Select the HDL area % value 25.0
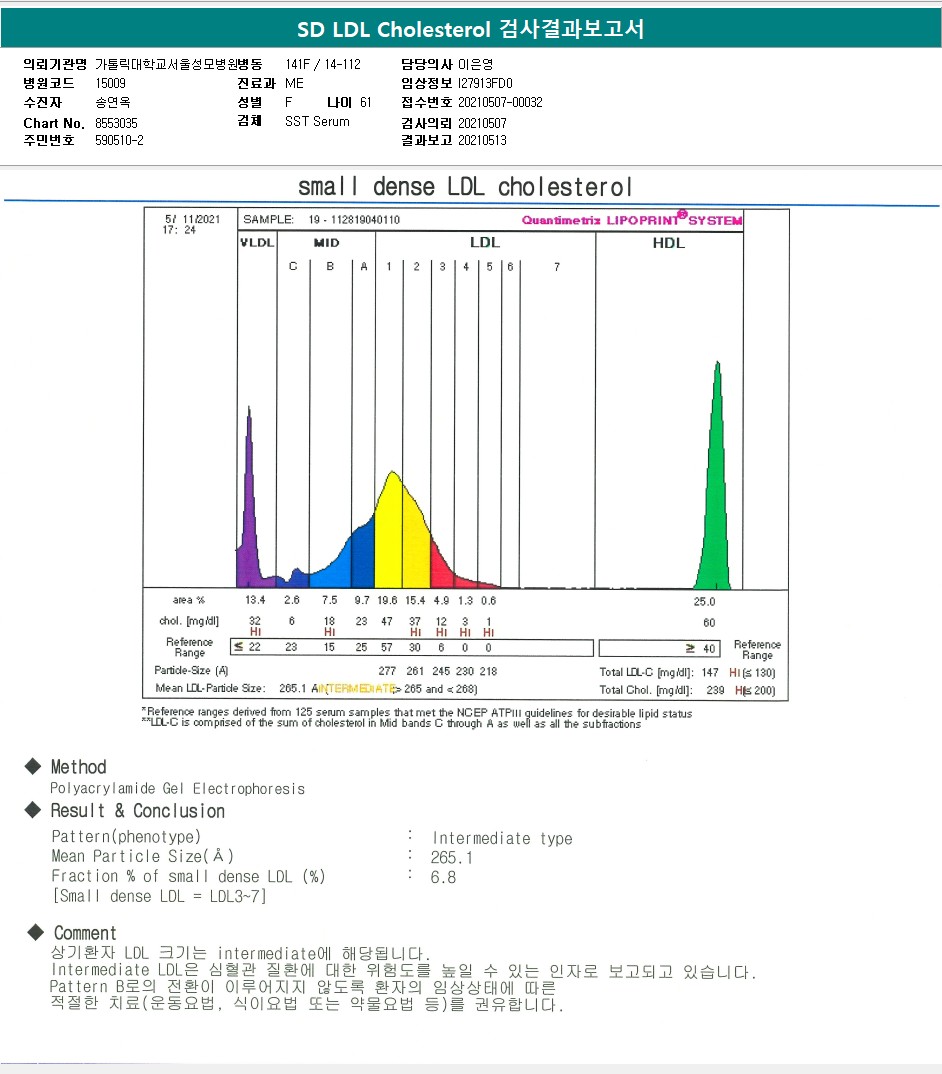942x1074 pixels. tap(704, 601)
